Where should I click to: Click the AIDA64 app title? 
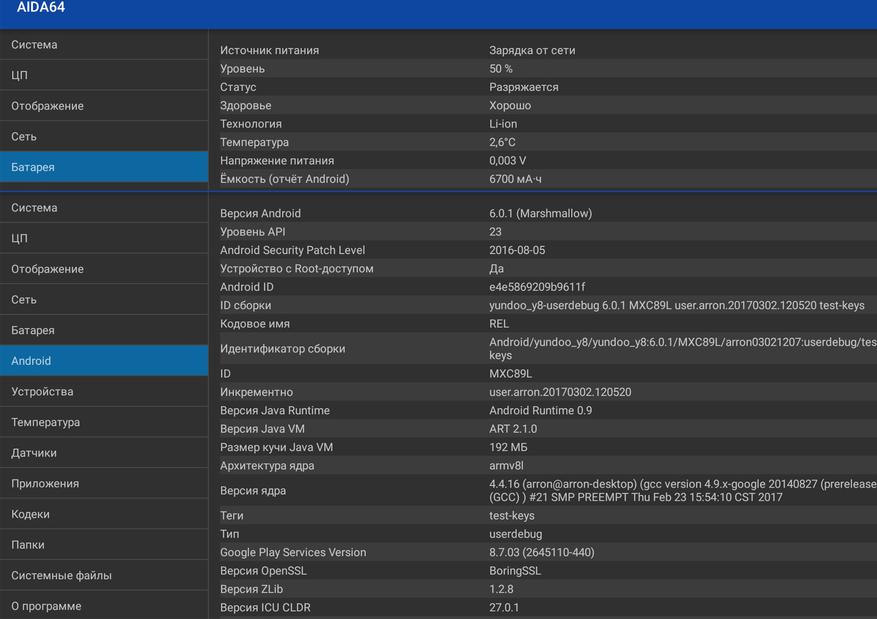pyautogui.click(x=41, y=7)
